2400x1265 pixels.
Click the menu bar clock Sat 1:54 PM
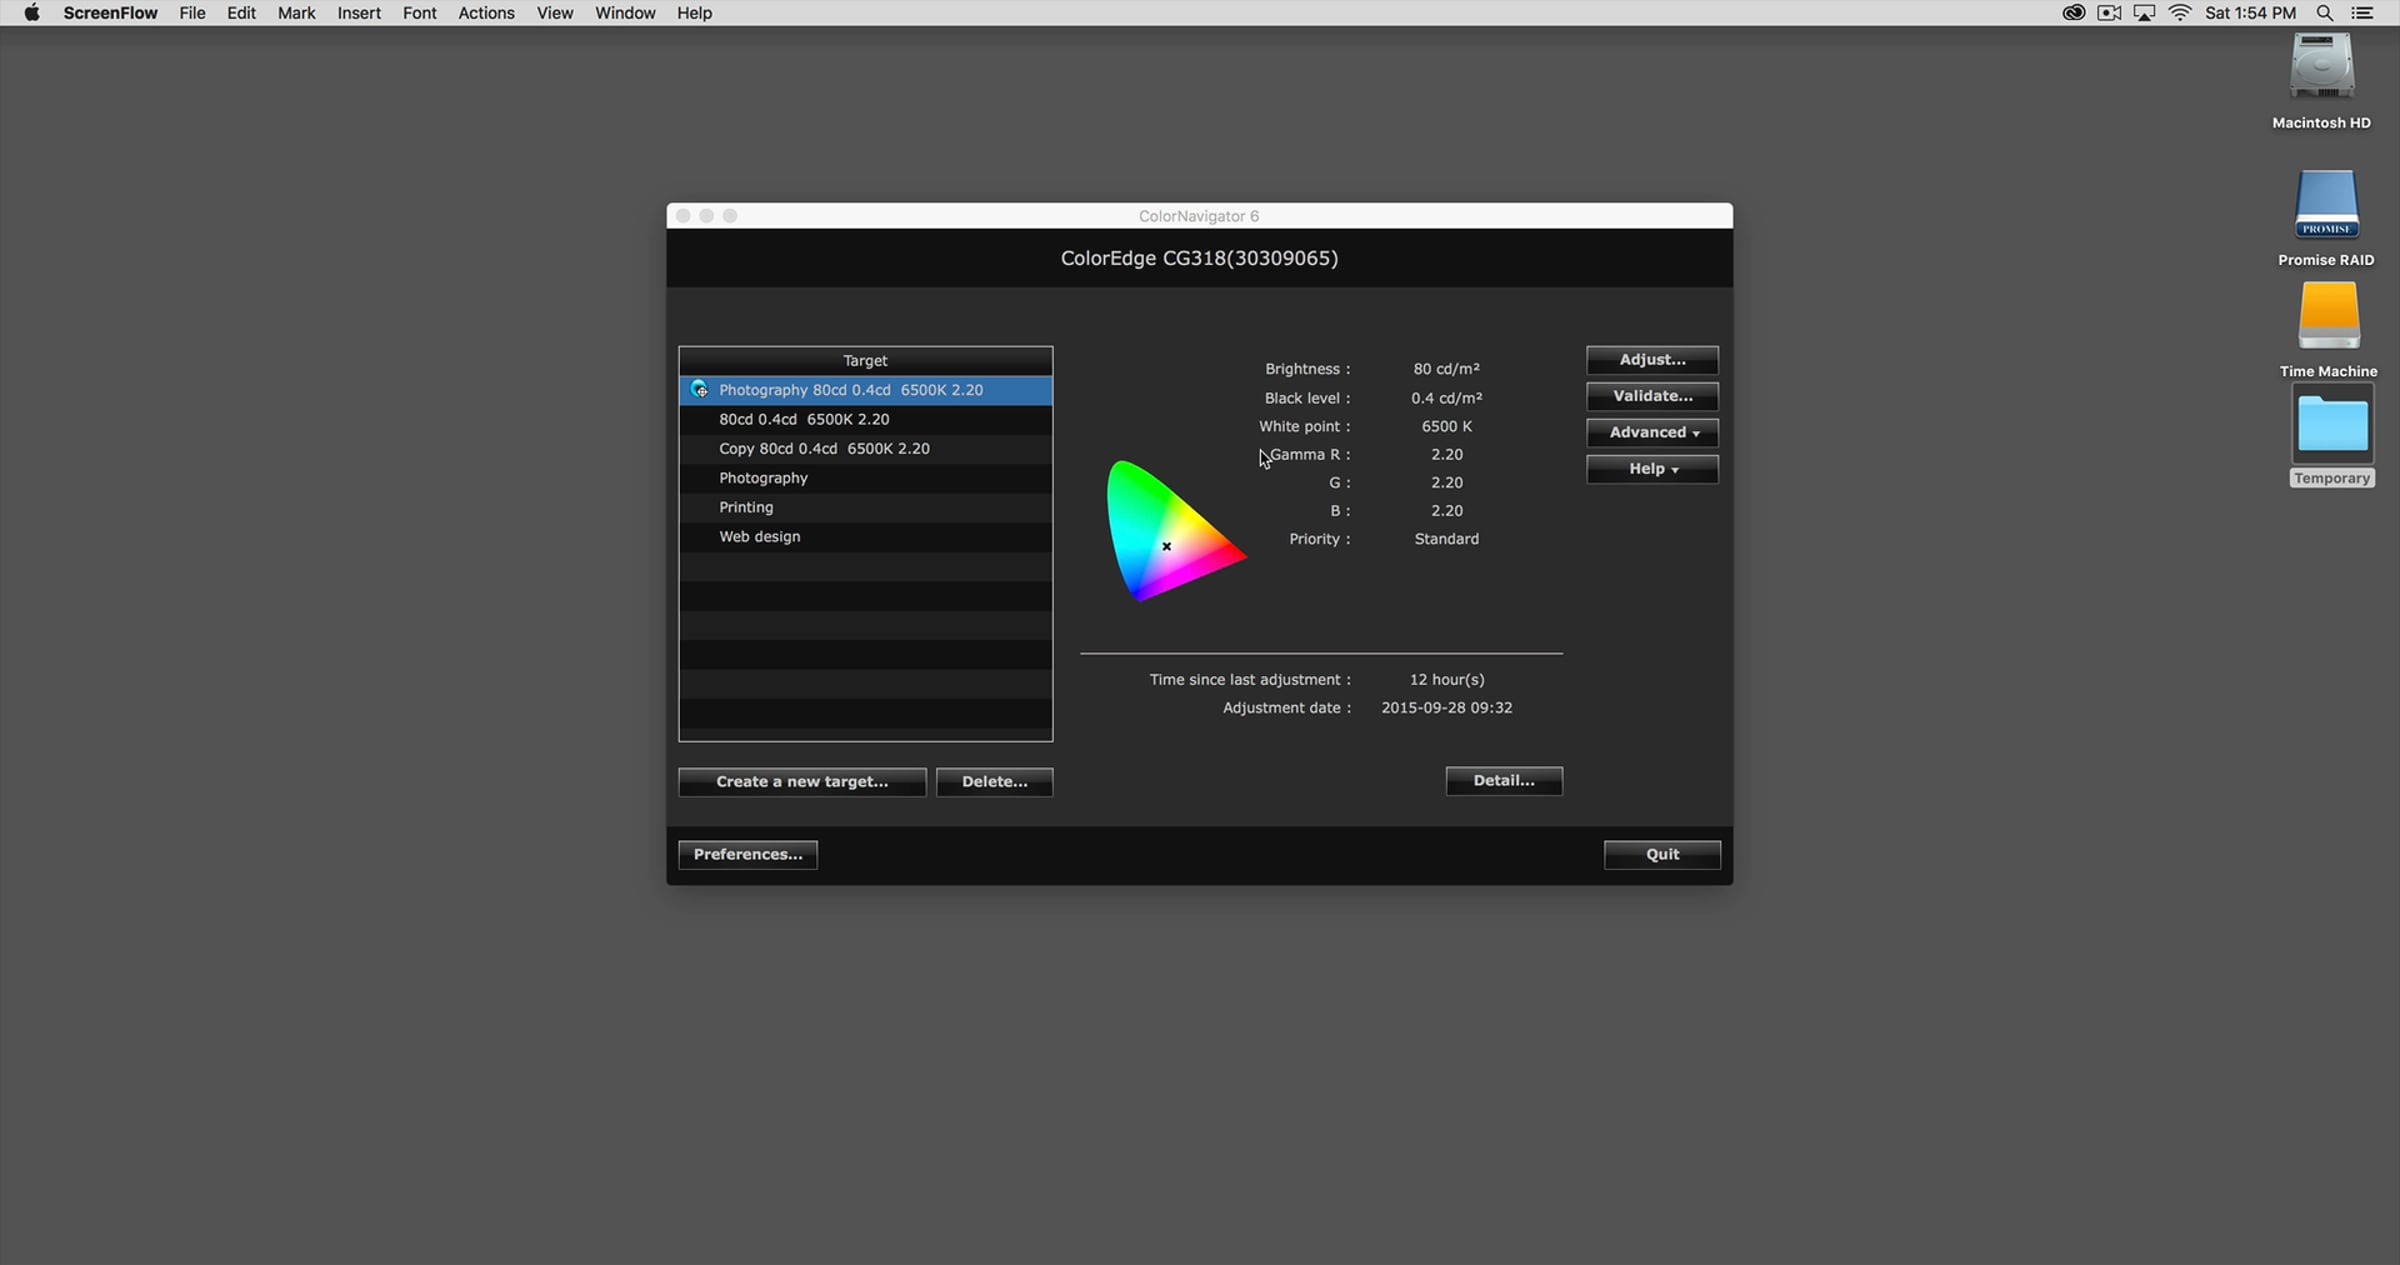tap(2250, 13)
